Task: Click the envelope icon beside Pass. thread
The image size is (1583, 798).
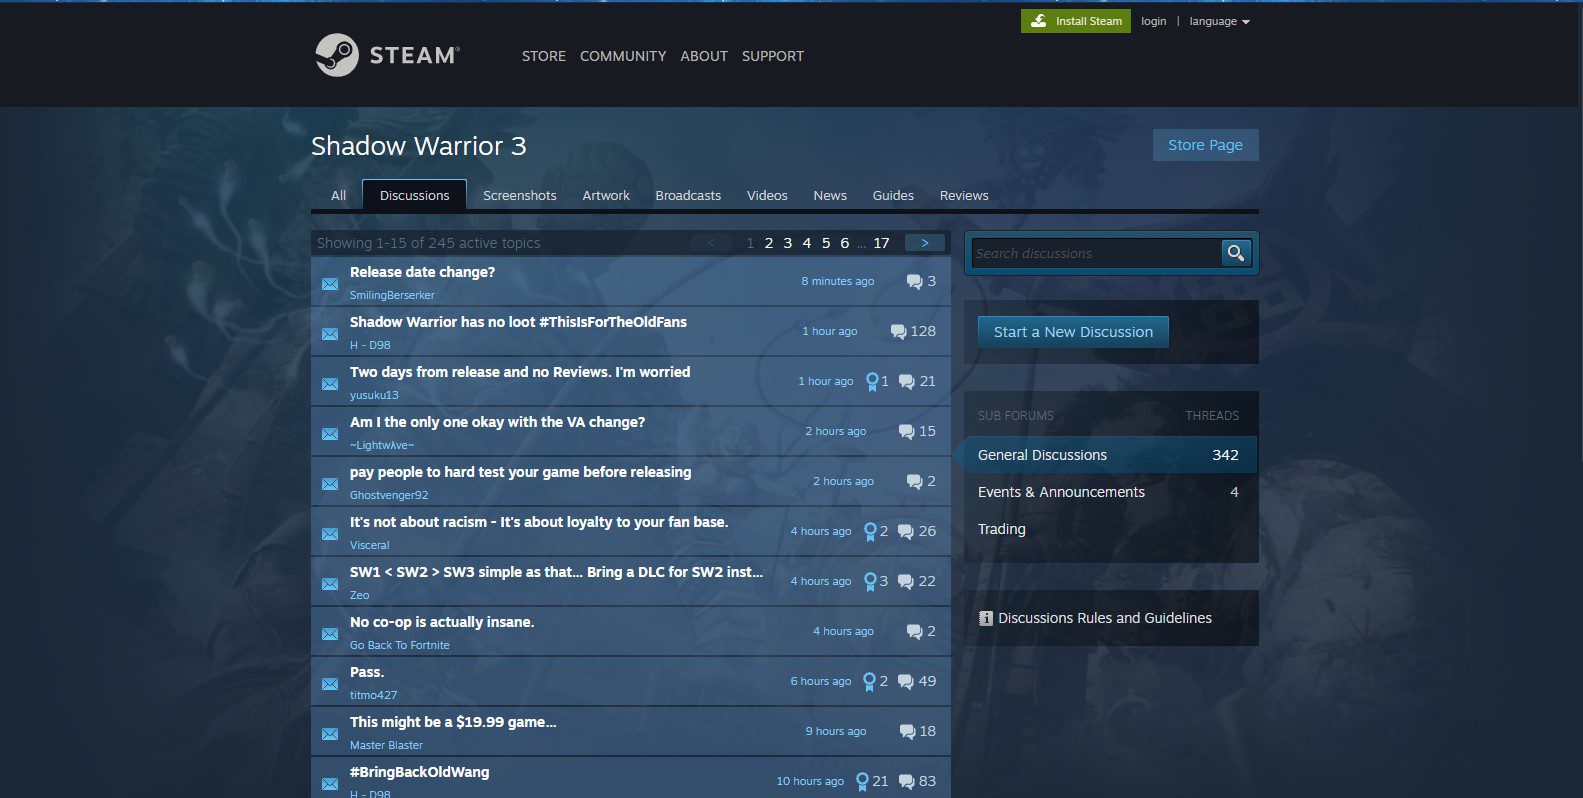Action: 329,684
